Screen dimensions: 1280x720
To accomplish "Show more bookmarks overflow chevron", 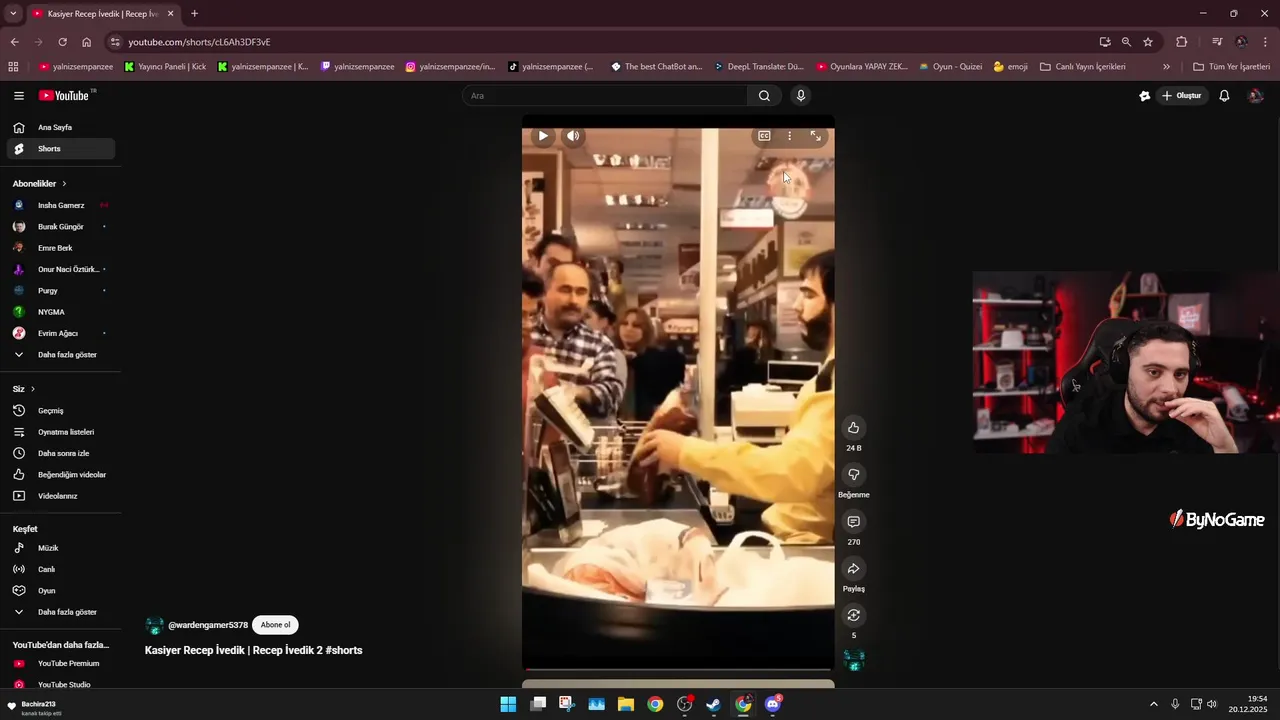I will 1166,67.
